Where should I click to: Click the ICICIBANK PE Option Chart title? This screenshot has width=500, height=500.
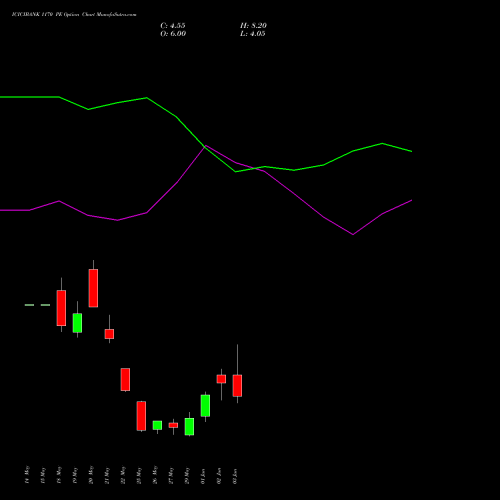(x=74, y=15)
